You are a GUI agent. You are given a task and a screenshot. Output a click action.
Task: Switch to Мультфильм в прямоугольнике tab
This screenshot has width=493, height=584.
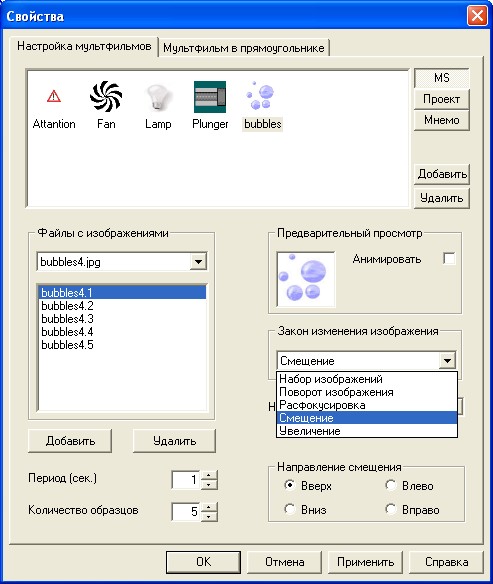point(244,48)
